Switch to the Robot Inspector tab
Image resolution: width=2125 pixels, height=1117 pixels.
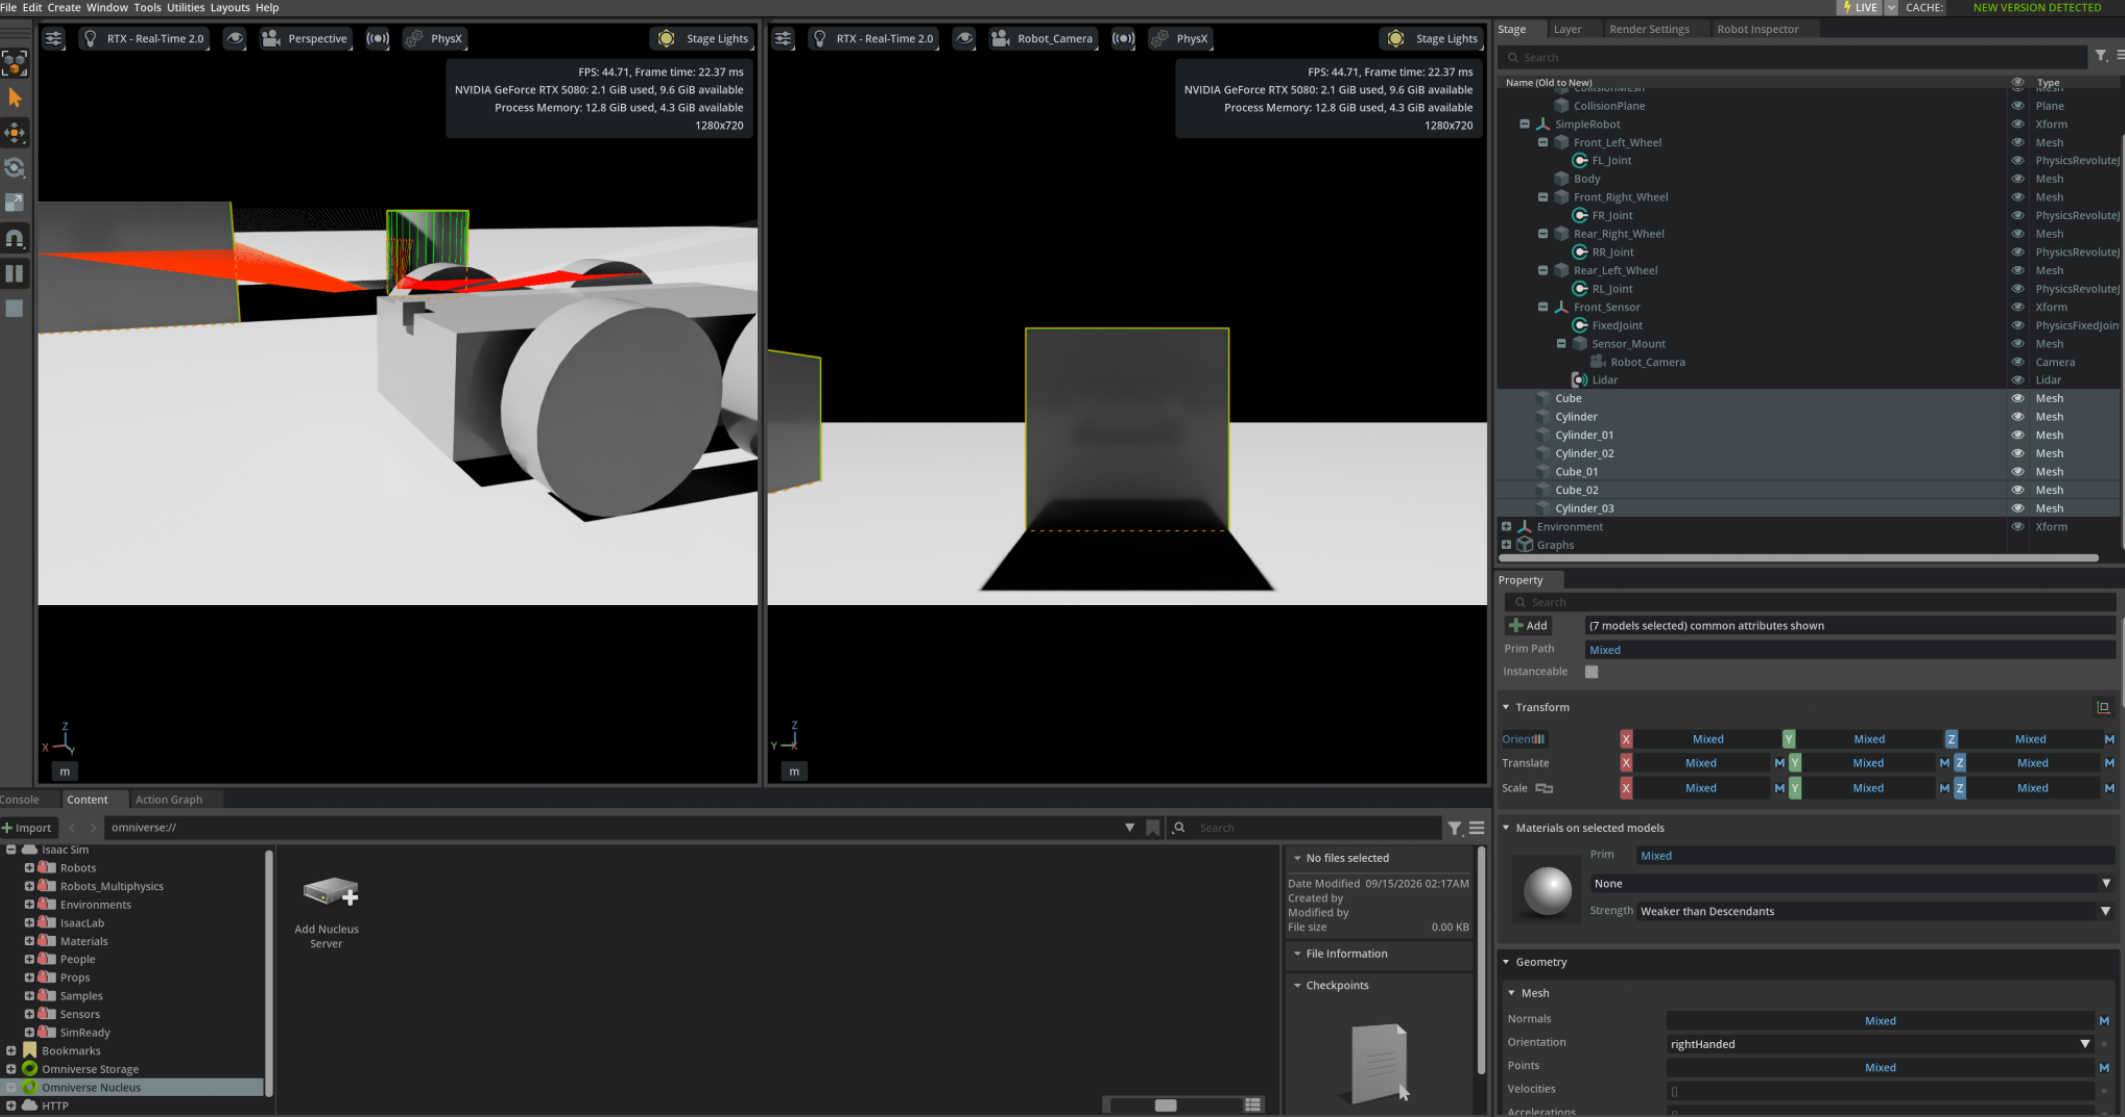[1757, 29]
